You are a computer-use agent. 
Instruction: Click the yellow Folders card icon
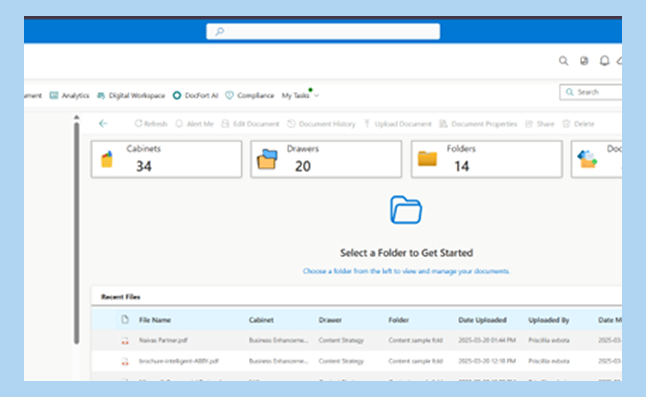coord(427,159)
